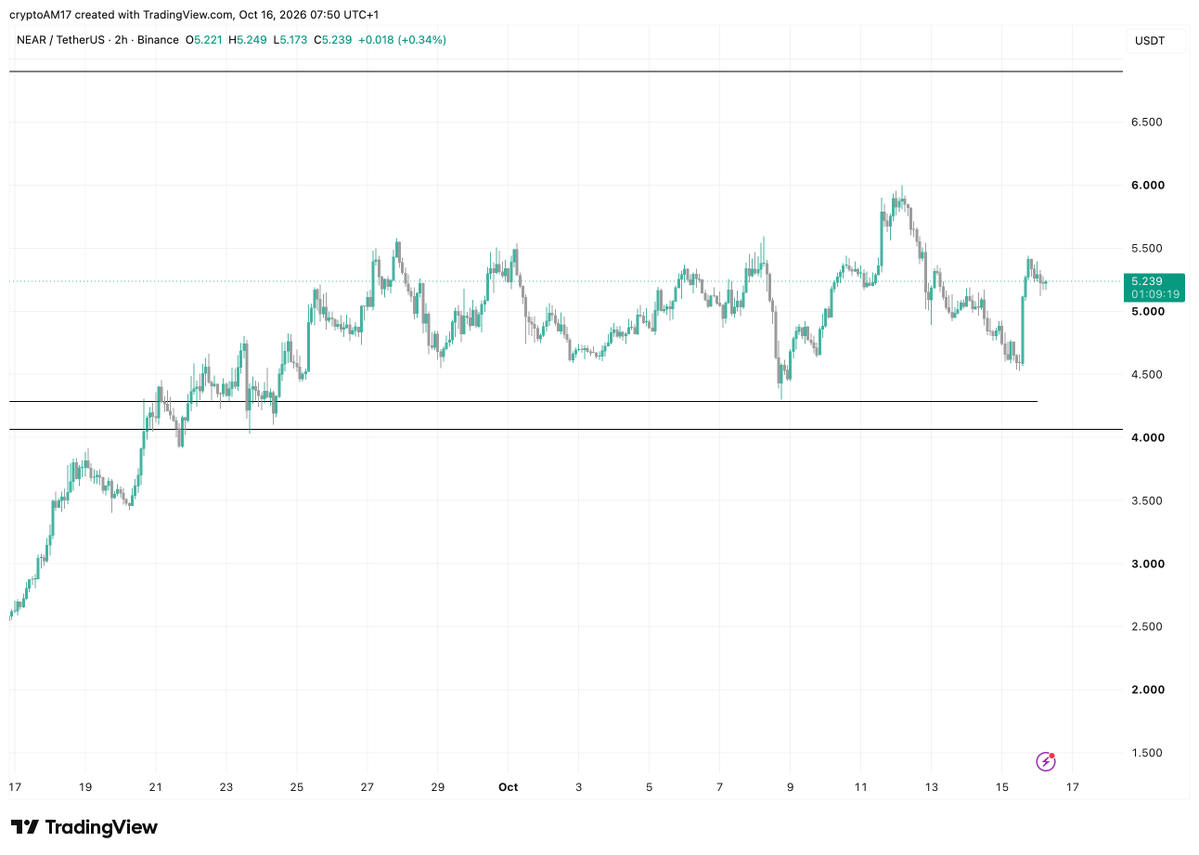Image resolution: width=1199 pixels, height=855 pixels.
Task: Click the Binance exchange label
Action: tap(158, 40)
